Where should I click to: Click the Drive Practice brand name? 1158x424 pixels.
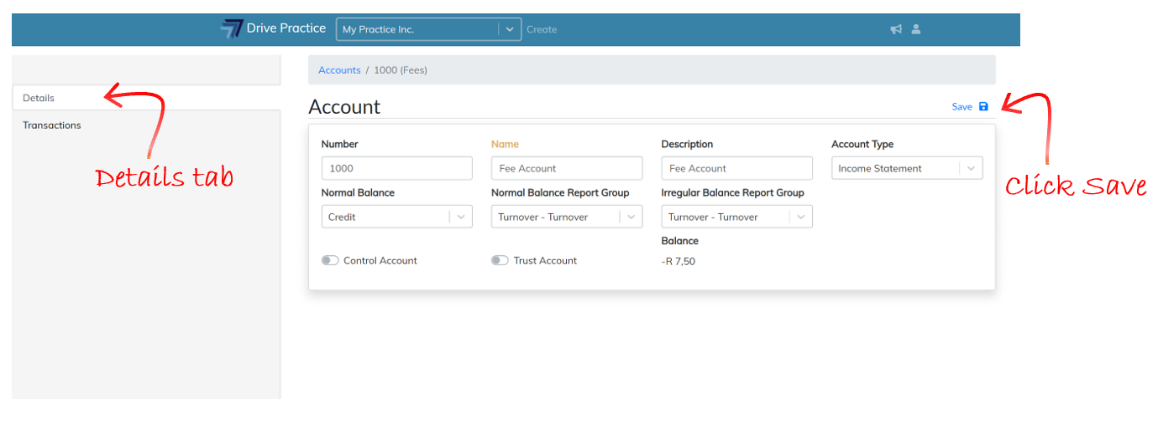tap(286, 29)
